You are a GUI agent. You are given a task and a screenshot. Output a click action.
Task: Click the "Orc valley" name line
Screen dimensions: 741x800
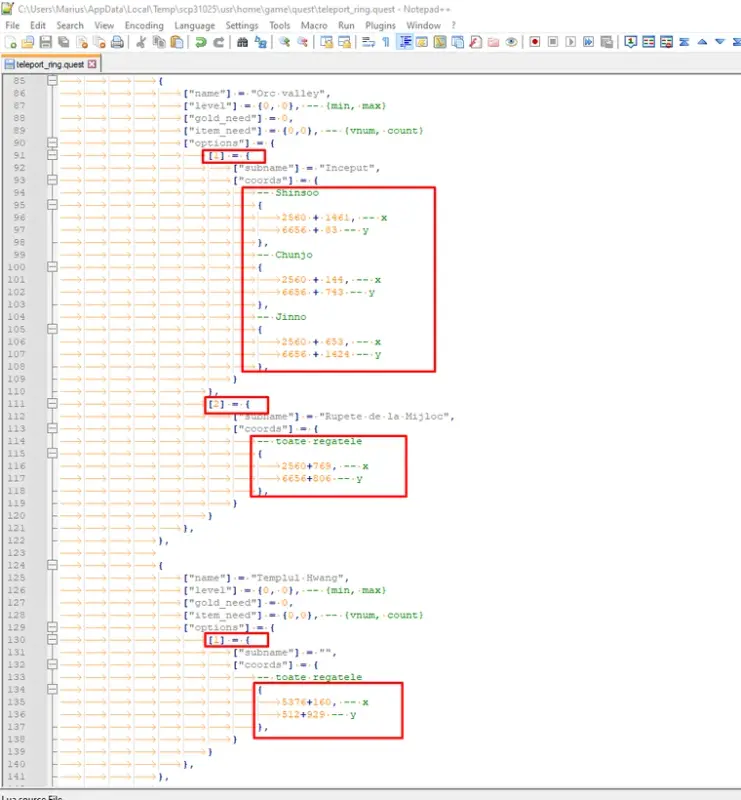click(x=257, y=93)
